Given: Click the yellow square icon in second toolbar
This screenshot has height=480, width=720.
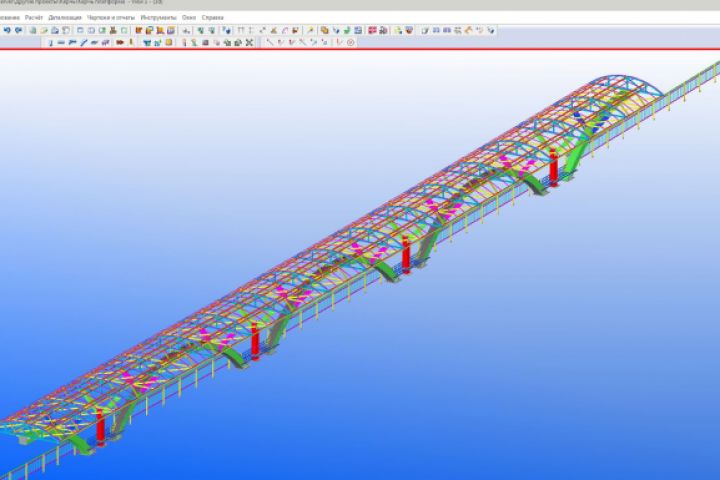Looking at the screenshot, I should [x=169, y=42].
